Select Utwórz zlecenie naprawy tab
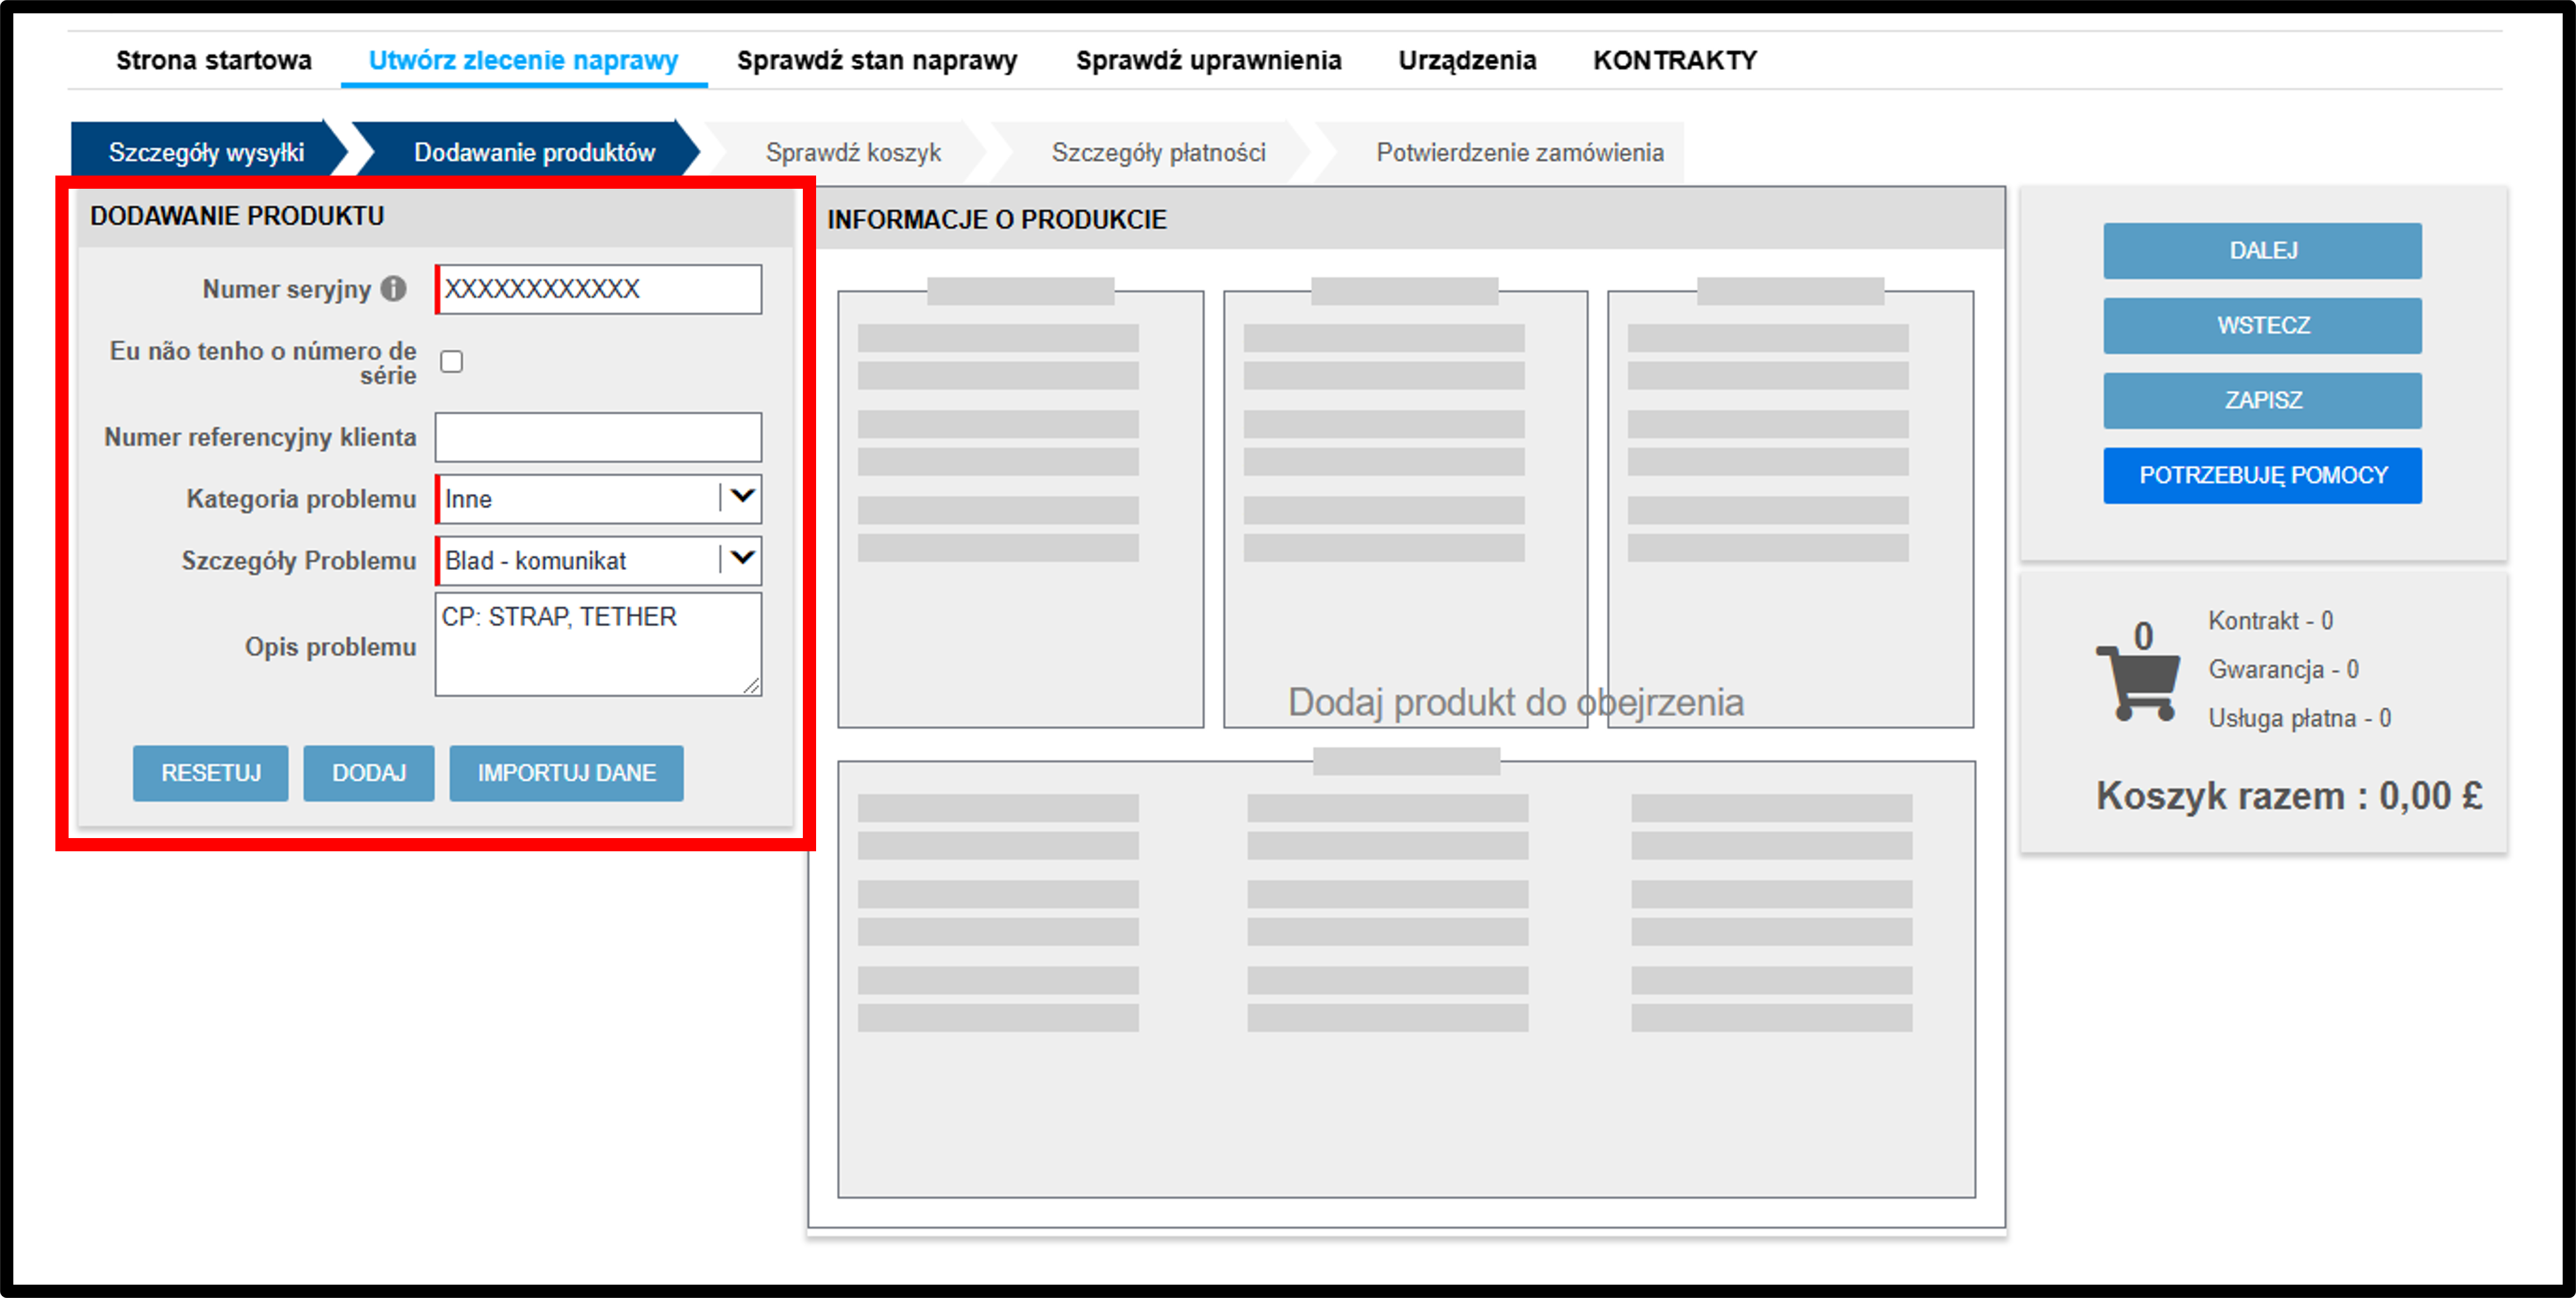 [524, 61]
